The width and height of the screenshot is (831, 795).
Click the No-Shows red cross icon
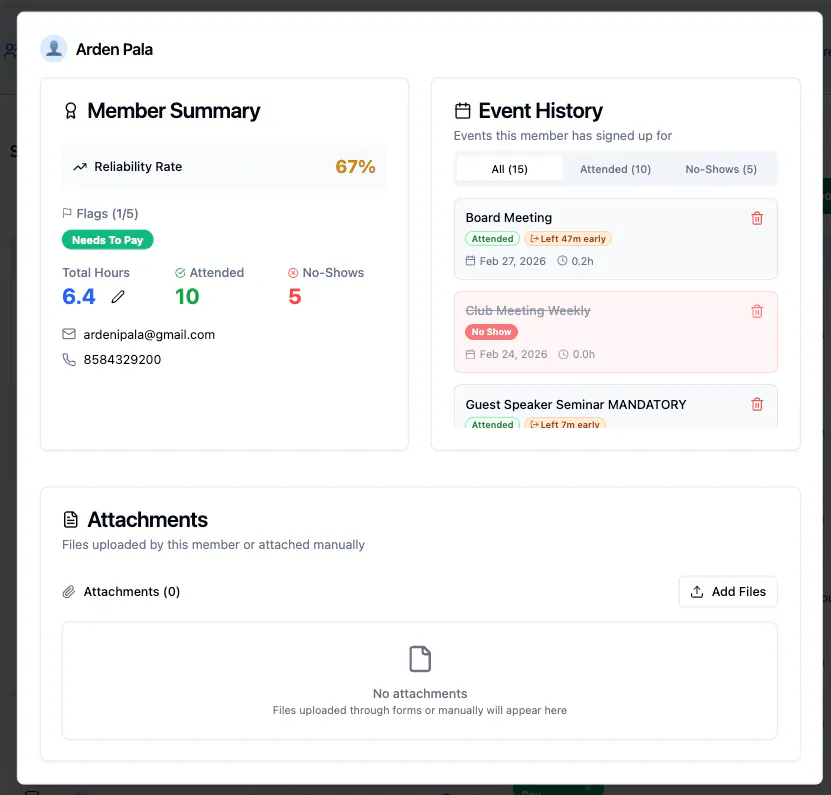click(293, 273)
